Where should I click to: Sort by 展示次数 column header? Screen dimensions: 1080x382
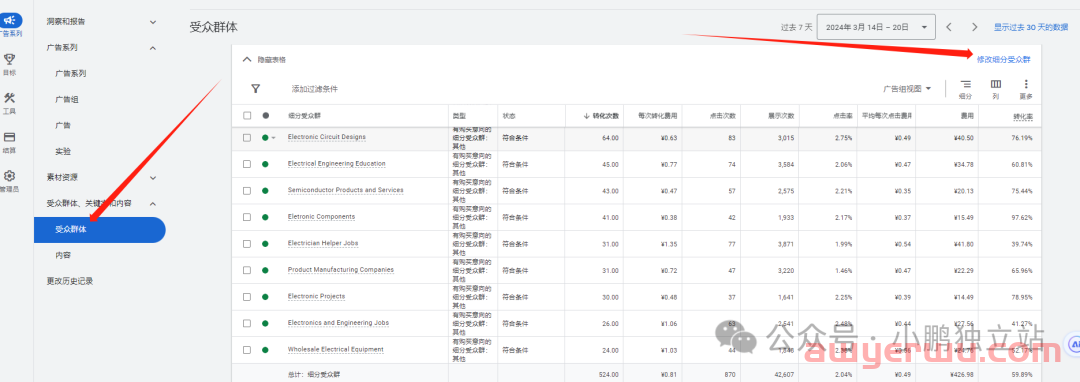click(781, 116)
